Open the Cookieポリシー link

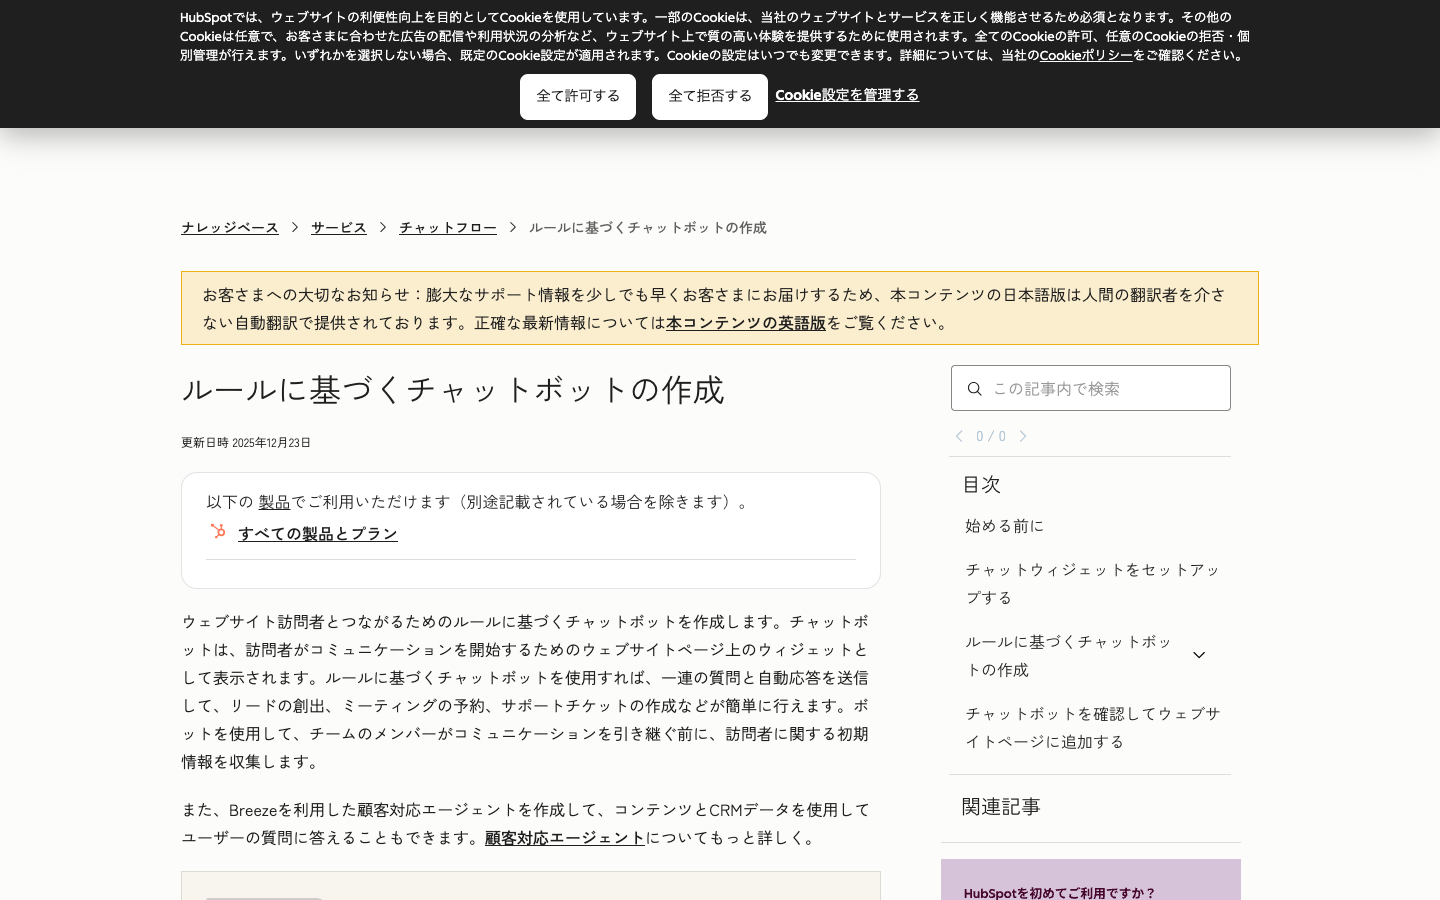point(1086,56)
